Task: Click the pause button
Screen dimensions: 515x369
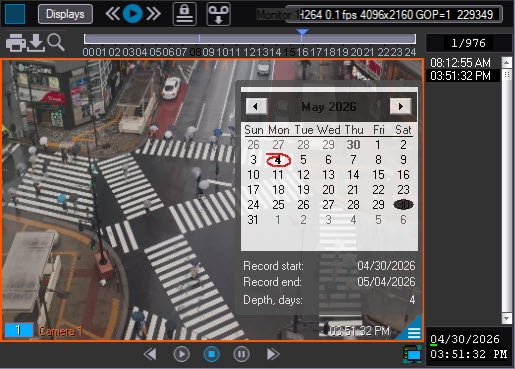Action: point(241,354)
